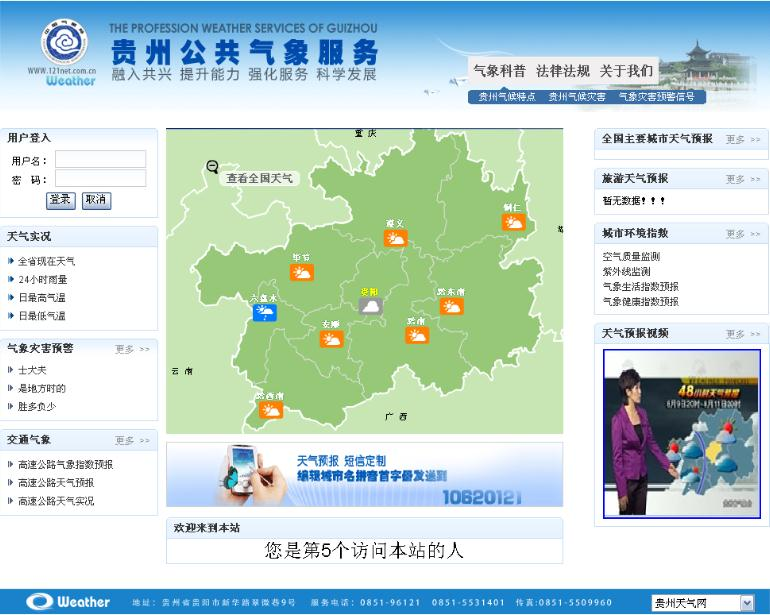Open the 气象科普 menu item
Viewport: 770px width, 615px height.
pos(499,71)
